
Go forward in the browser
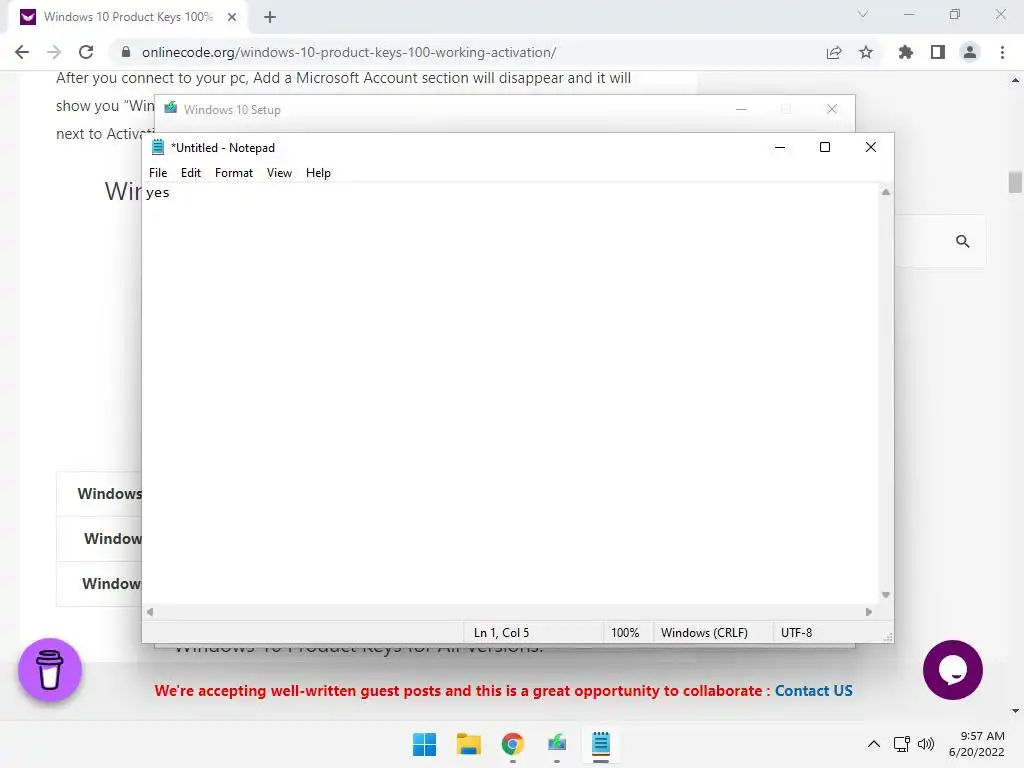point(54,52)
